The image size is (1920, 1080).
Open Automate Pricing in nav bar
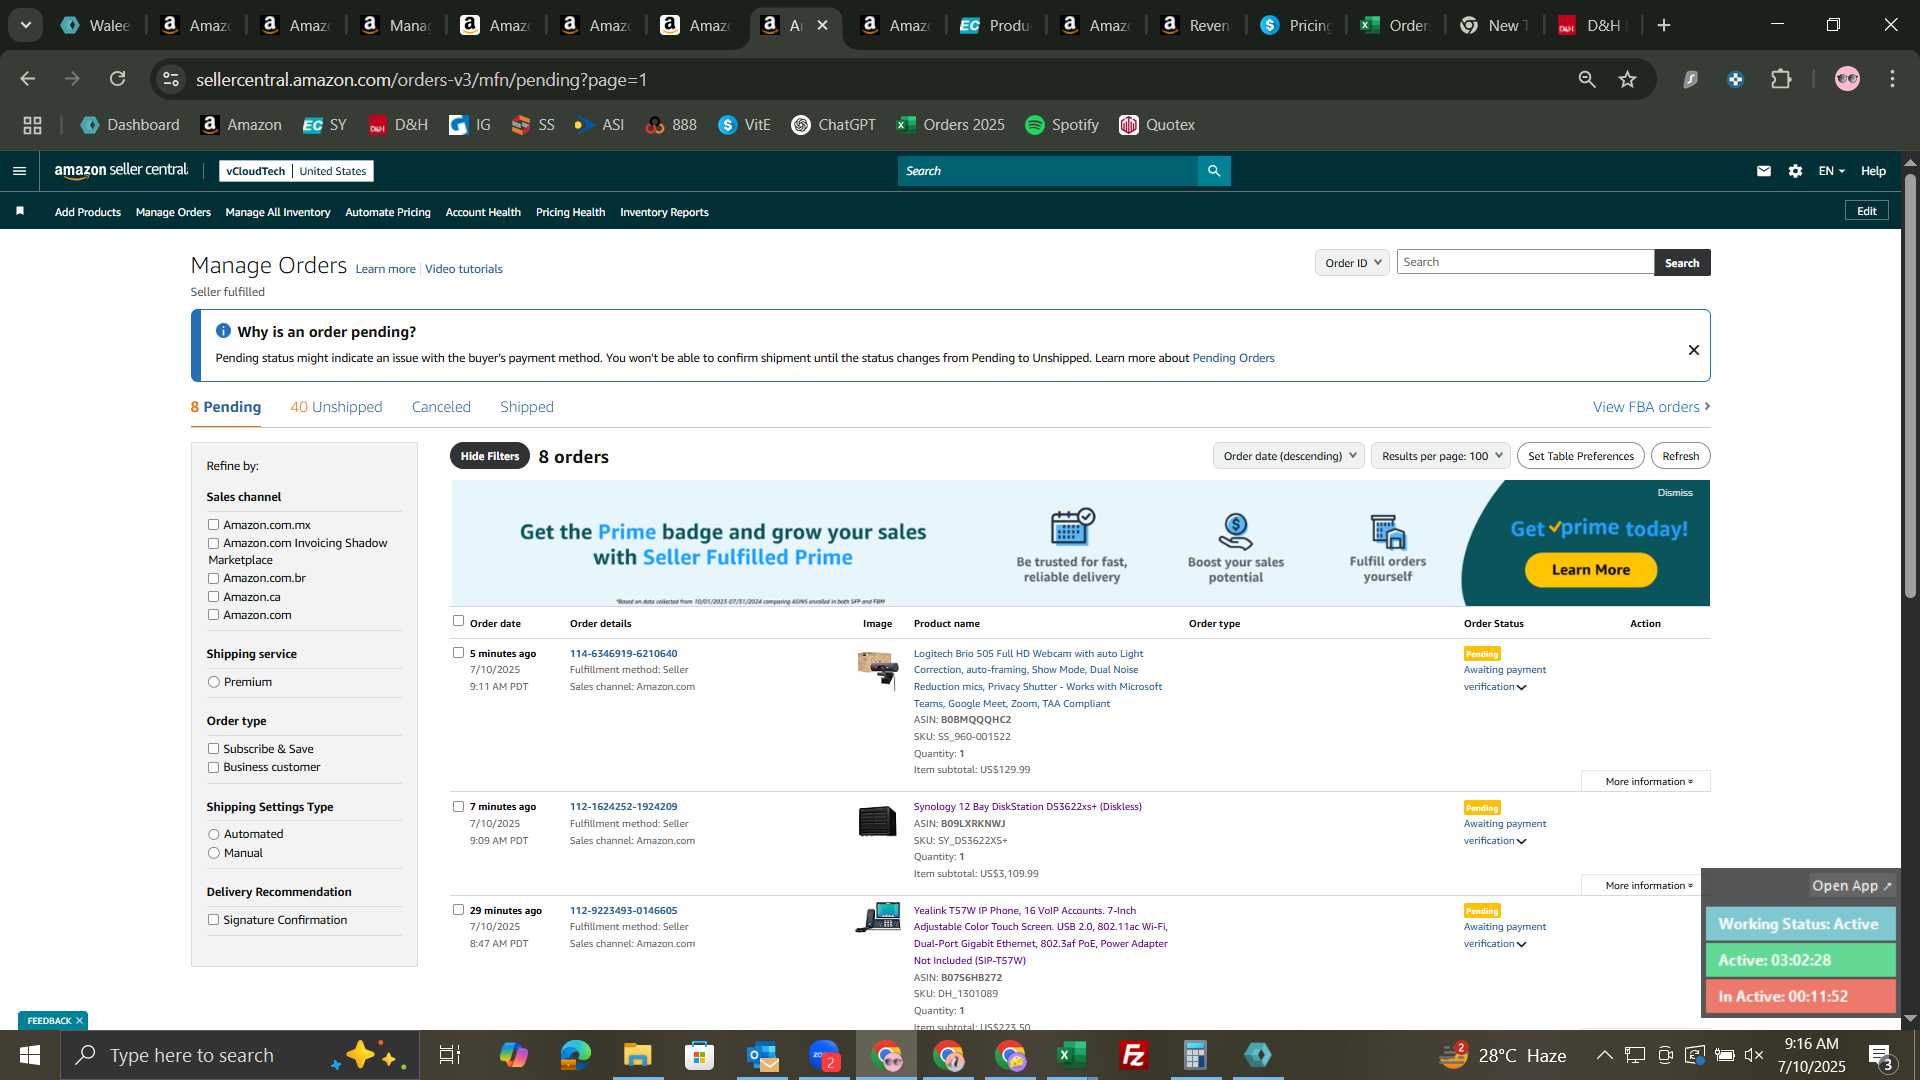point(388,212)
